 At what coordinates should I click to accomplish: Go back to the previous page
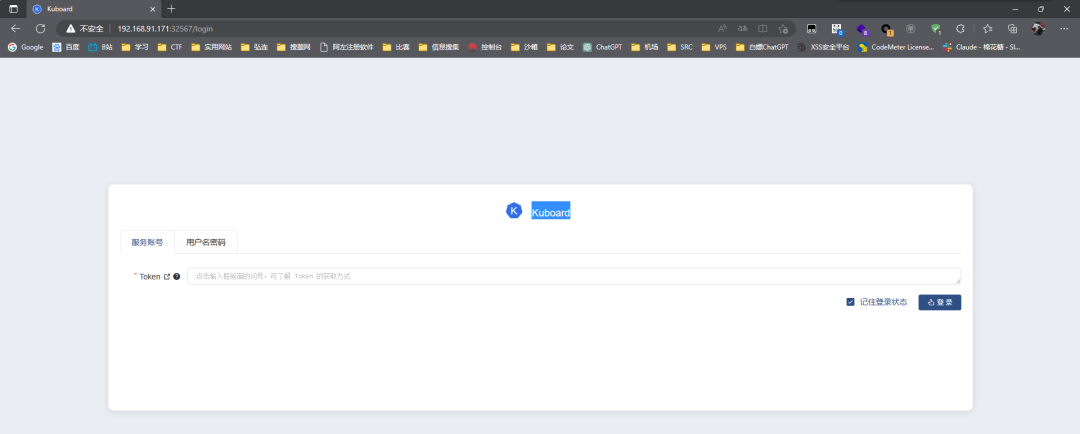[15, 29]
